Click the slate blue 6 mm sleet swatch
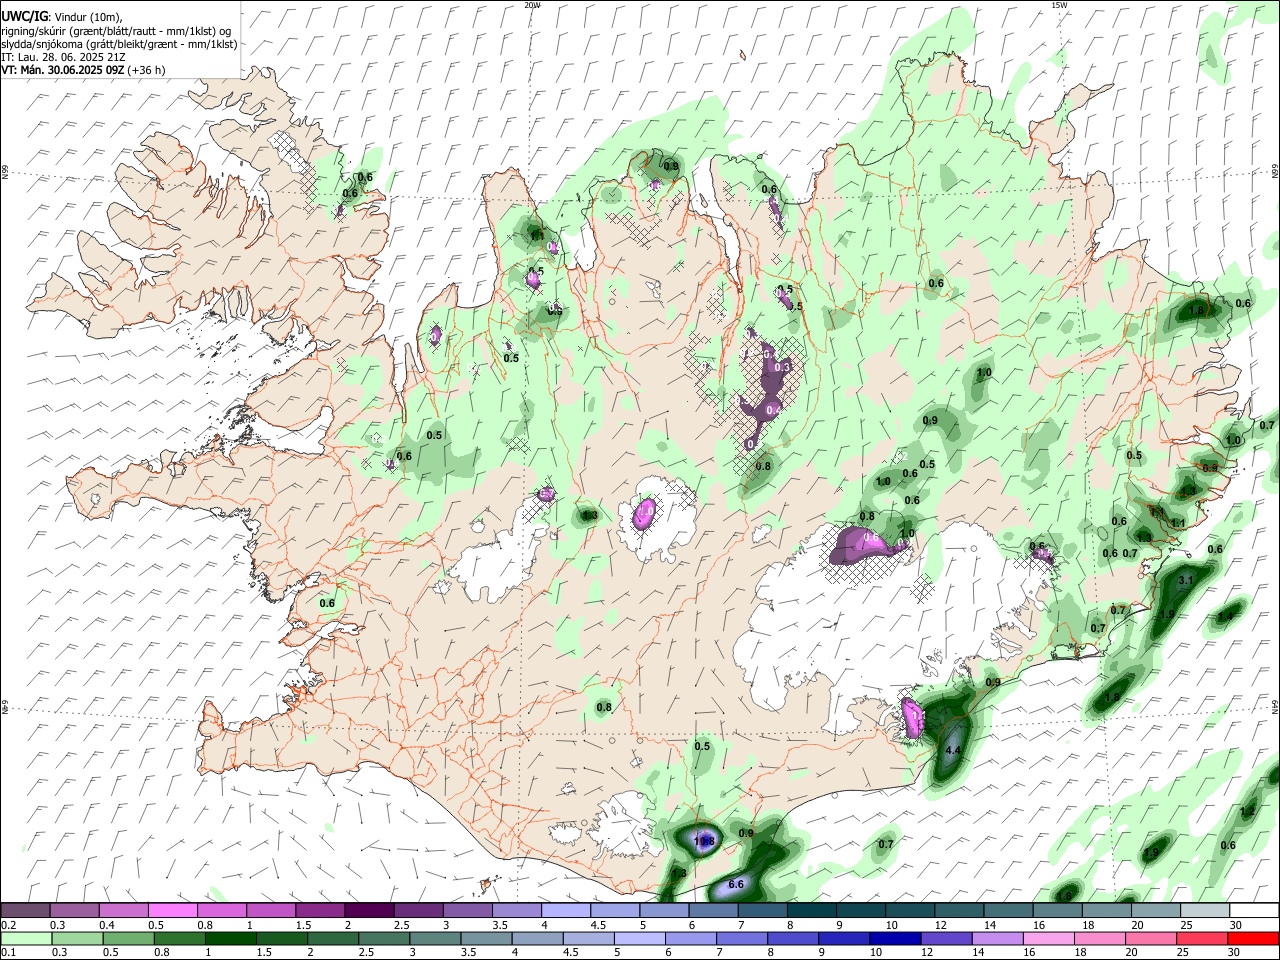The height and width of the screenshot is (960, 1280). (x=714, y=911)
